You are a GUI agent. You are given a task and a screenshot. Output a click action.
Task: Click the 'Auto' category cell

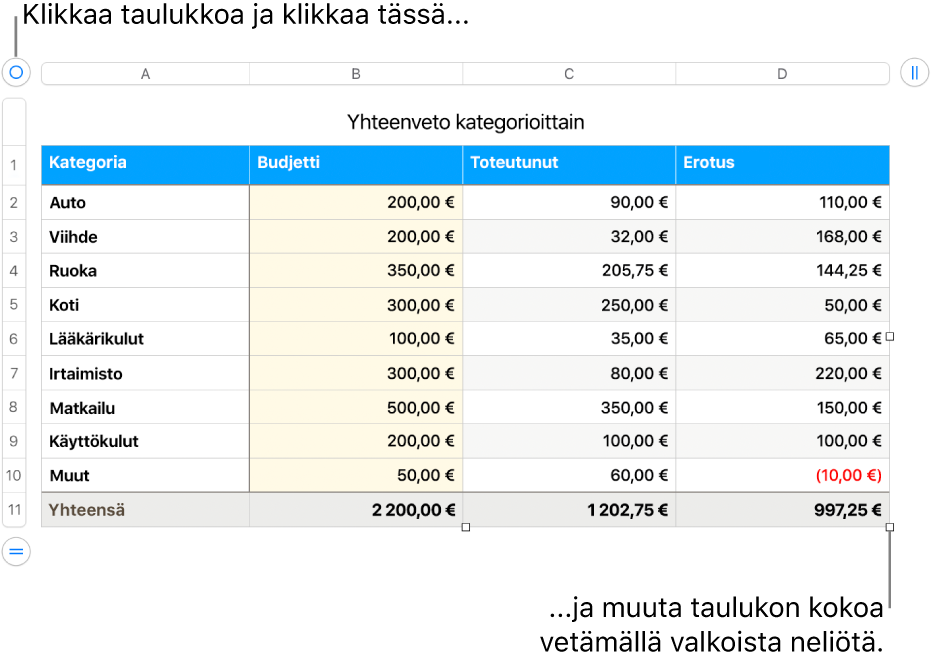(x=145, y=203)
